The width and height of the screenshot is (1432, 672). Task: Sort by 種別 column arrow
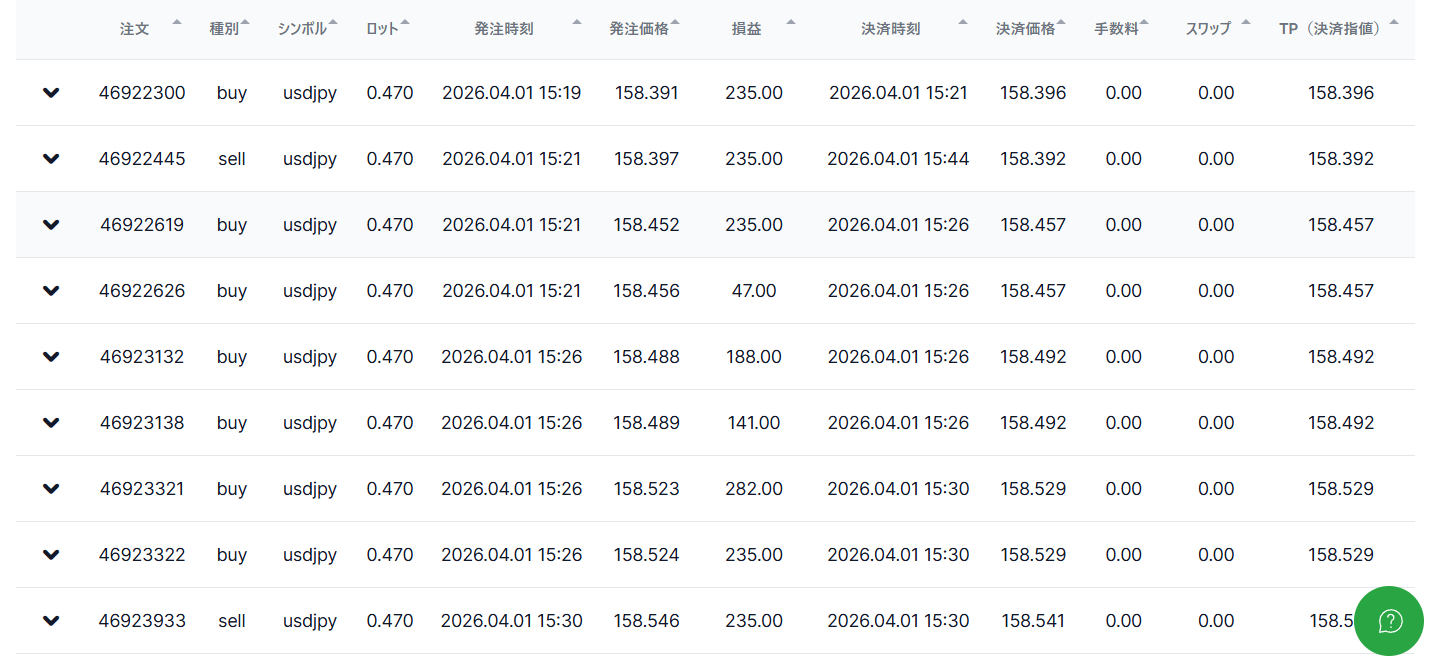coord(245,22)
